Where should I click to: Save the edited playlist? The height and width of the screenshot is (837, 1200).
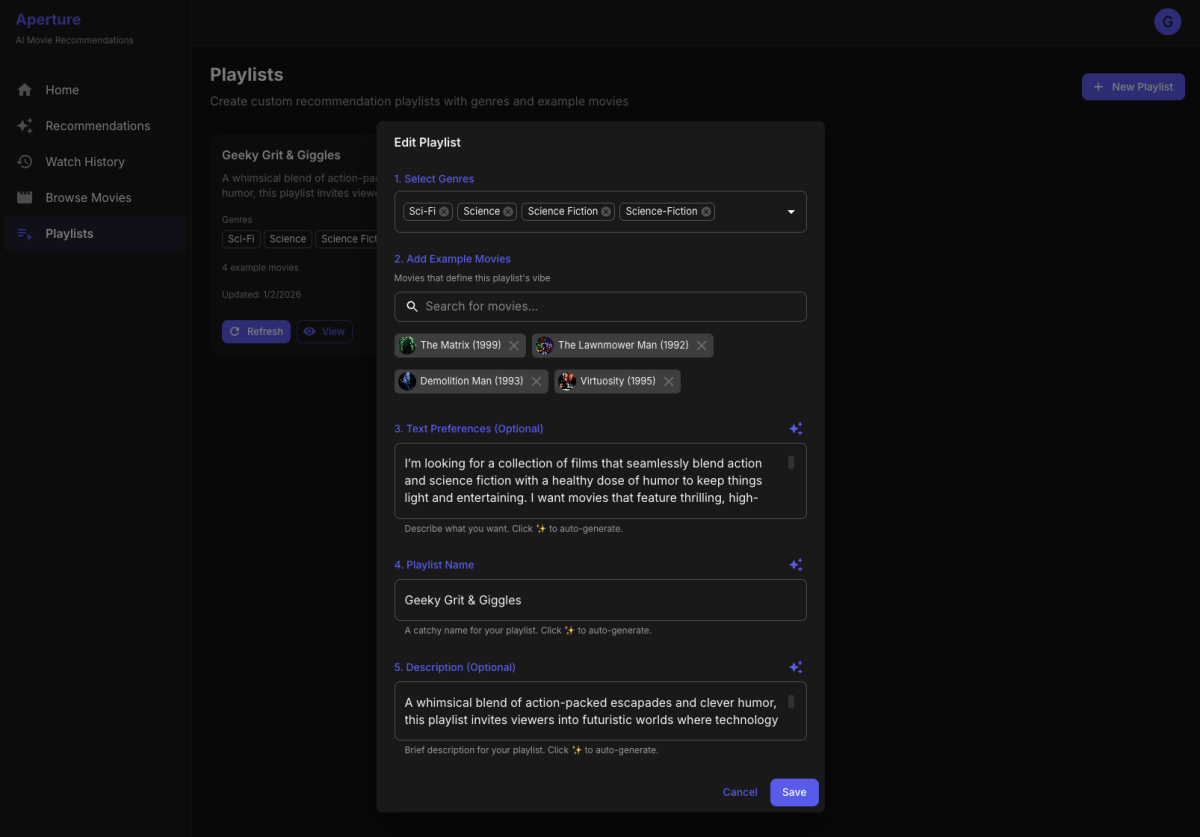coord(794,792)
